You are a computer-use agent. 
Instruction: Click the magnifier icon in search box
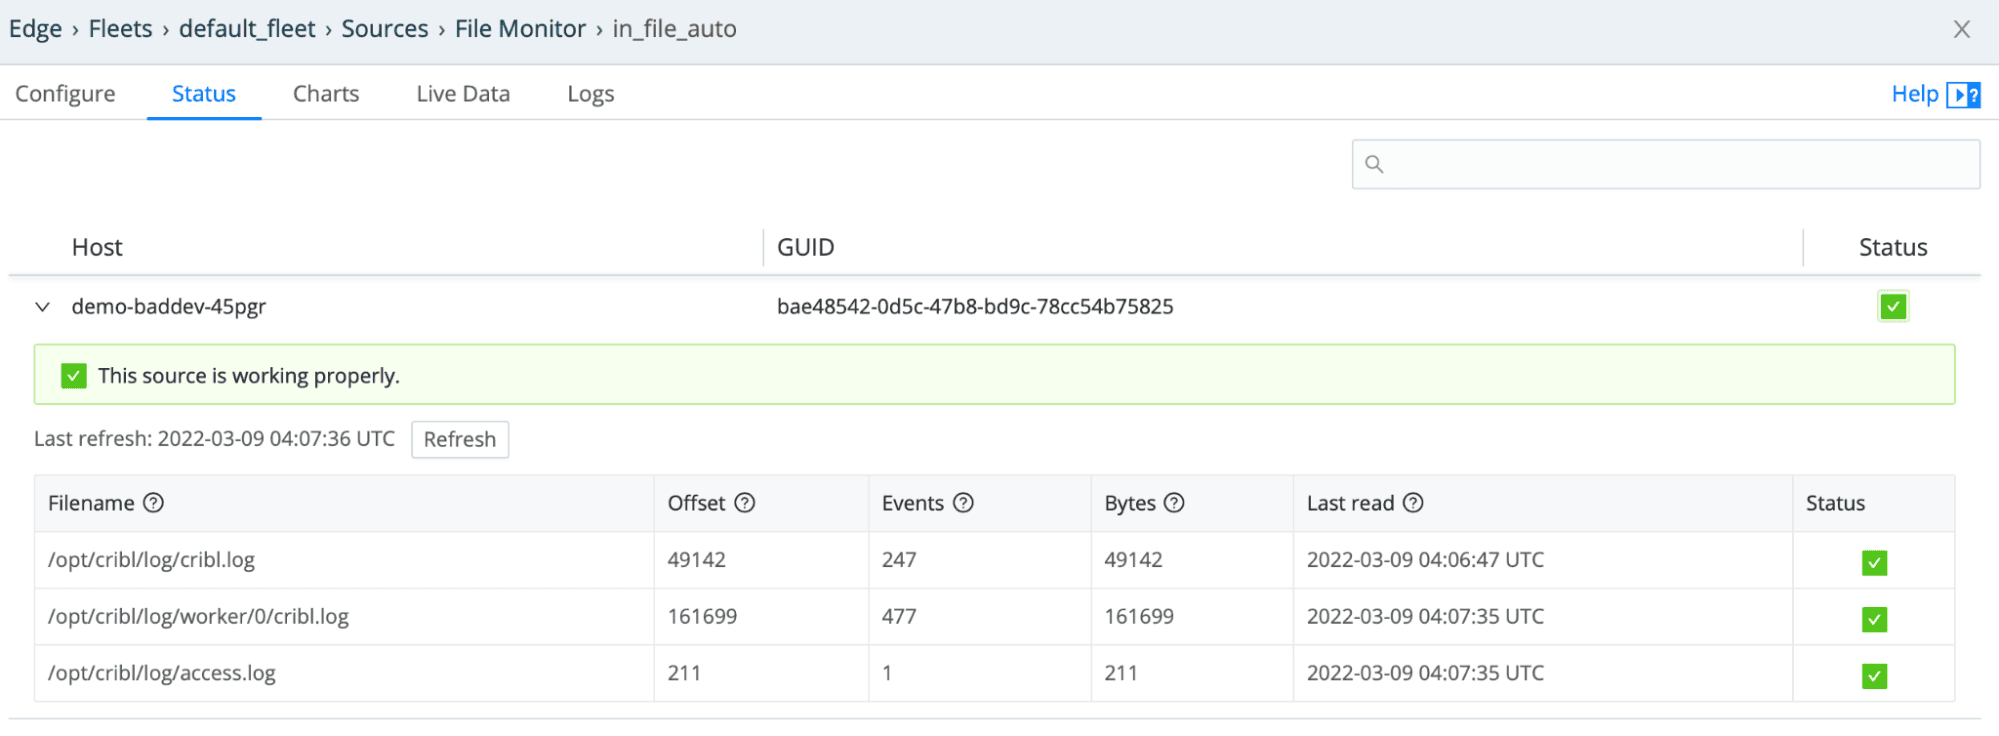[x=1374, y=164]
